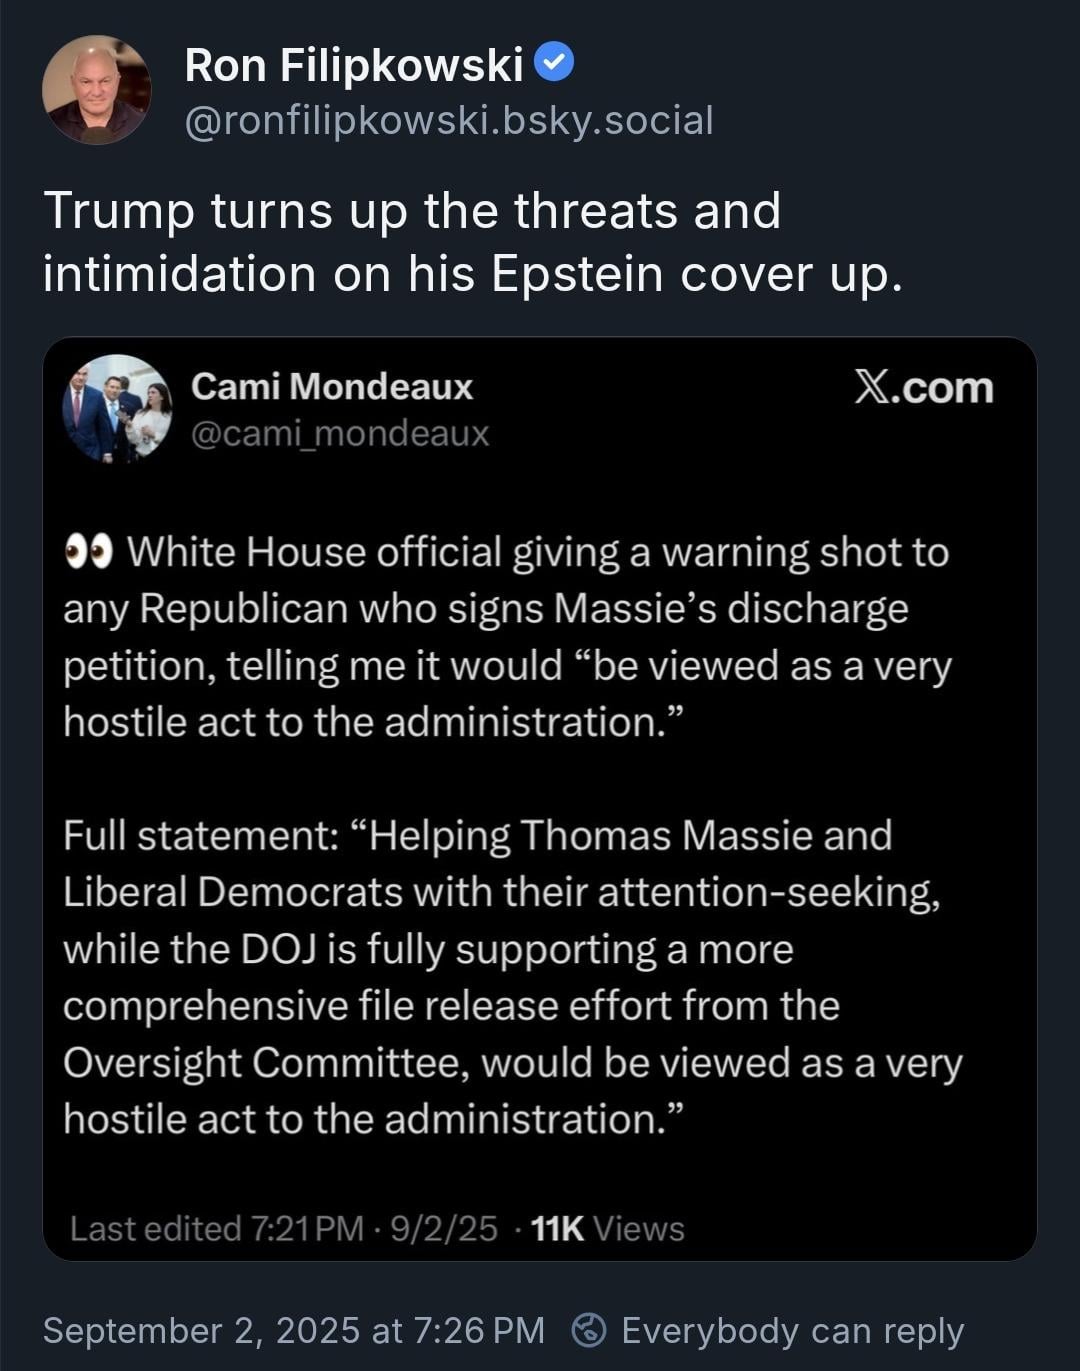The width and height of the screenshot is (1080, 1371).
Task: Click the @cami_mondeaux handle
Action: 340,434
